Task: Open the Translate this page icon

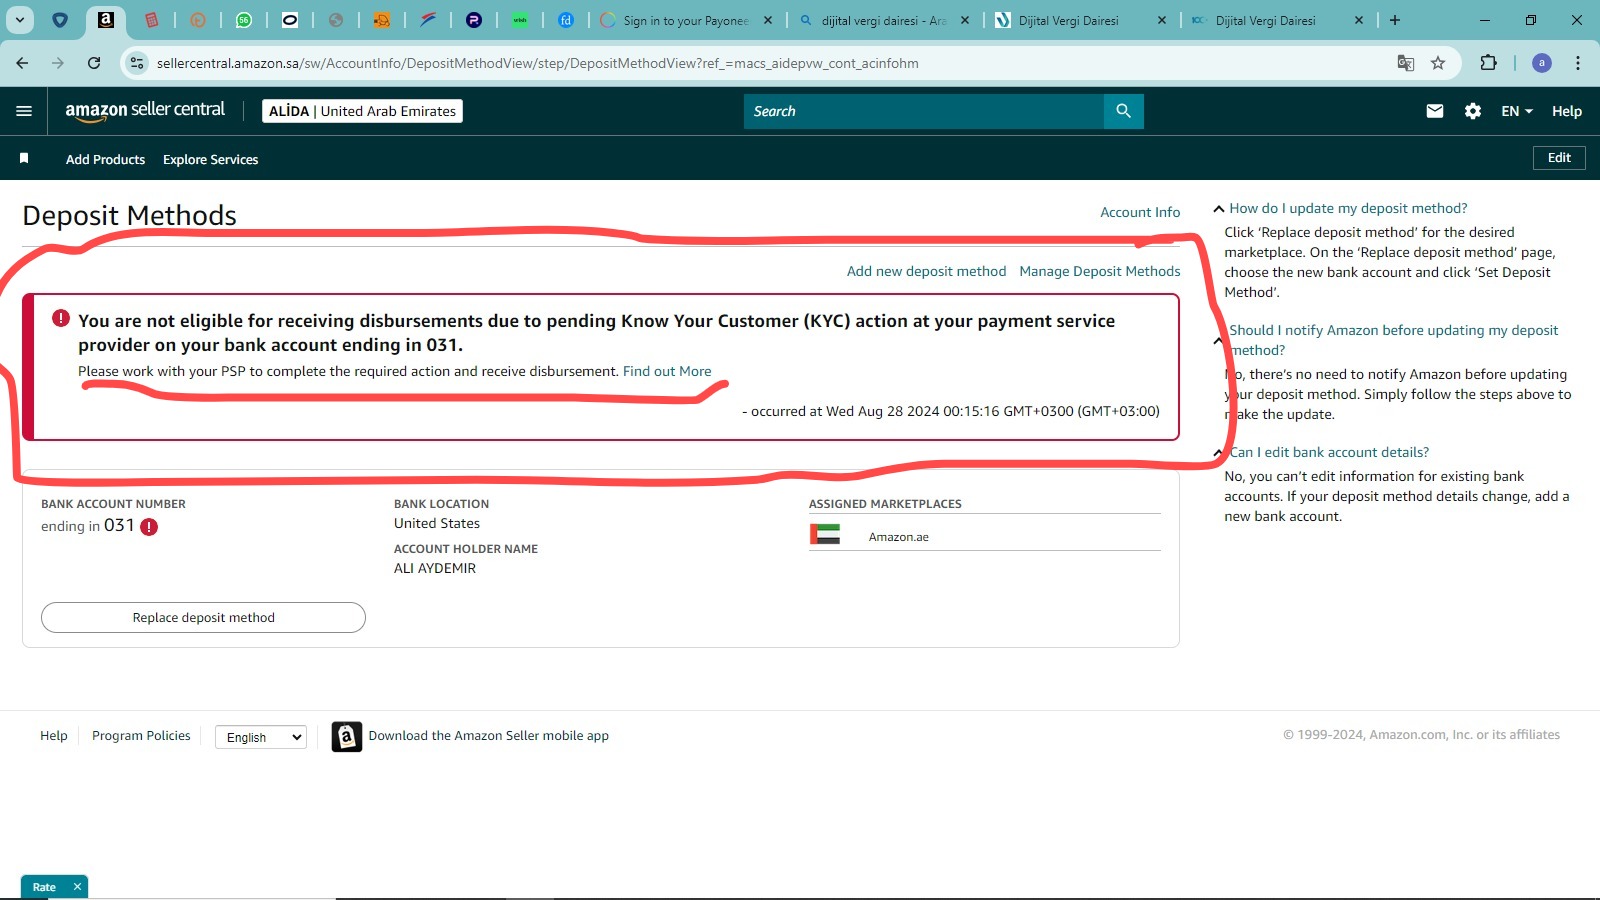Action: 1406,63
